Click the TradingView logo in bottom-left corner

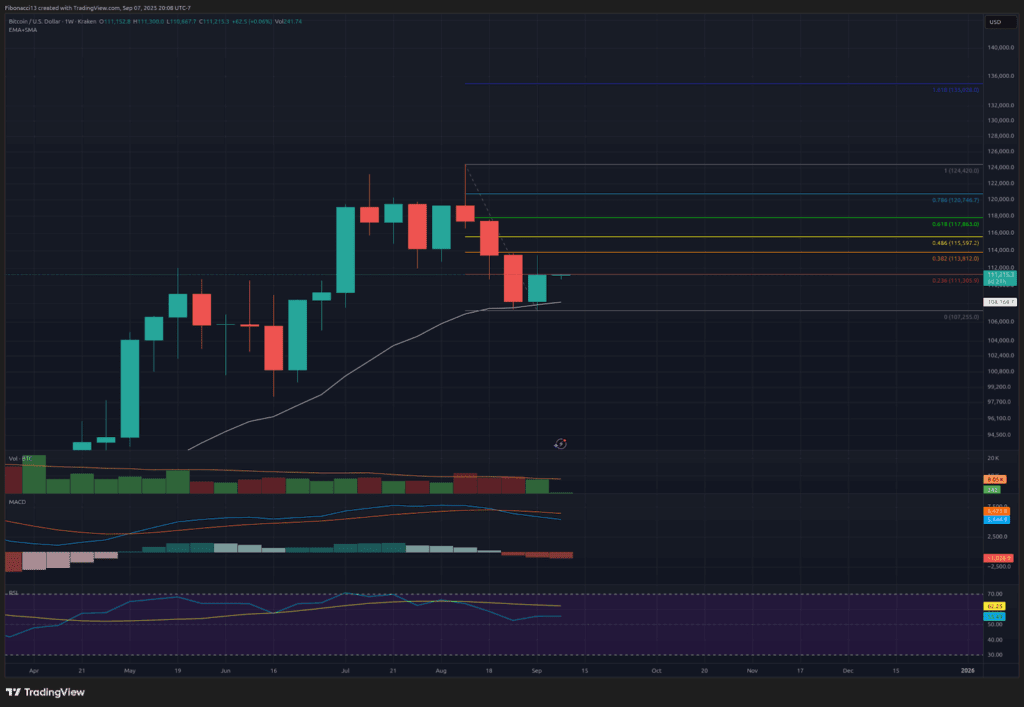coord(45,692)
